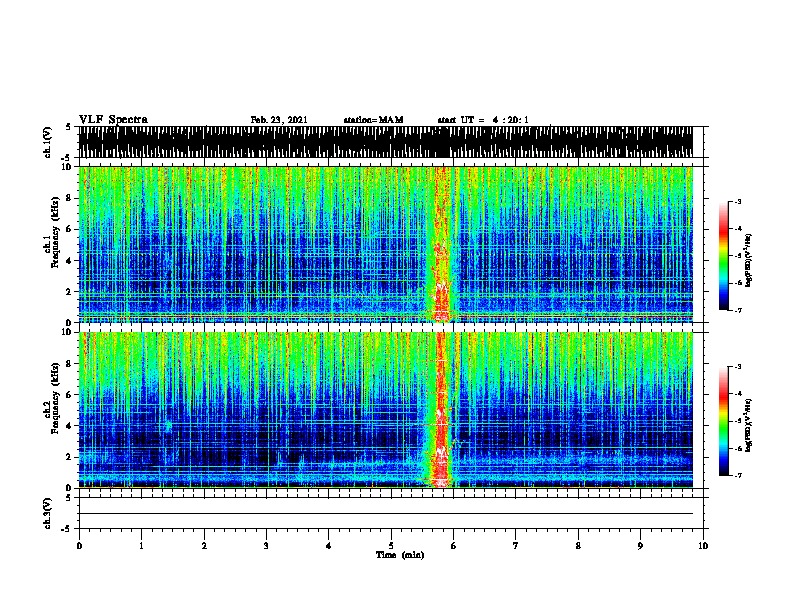Click the "-5" tick of ch.3(V) panel
Screen dimensions: 792x612
pyautogui.click(x=67, y=529)
